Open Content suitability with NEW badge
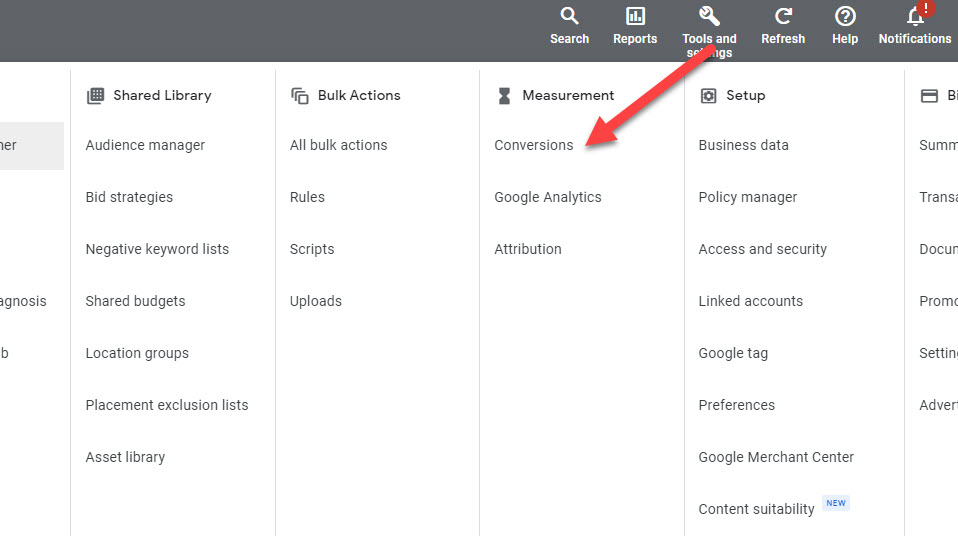The width and height of the screenshot is (958, 536). point(756,509)
